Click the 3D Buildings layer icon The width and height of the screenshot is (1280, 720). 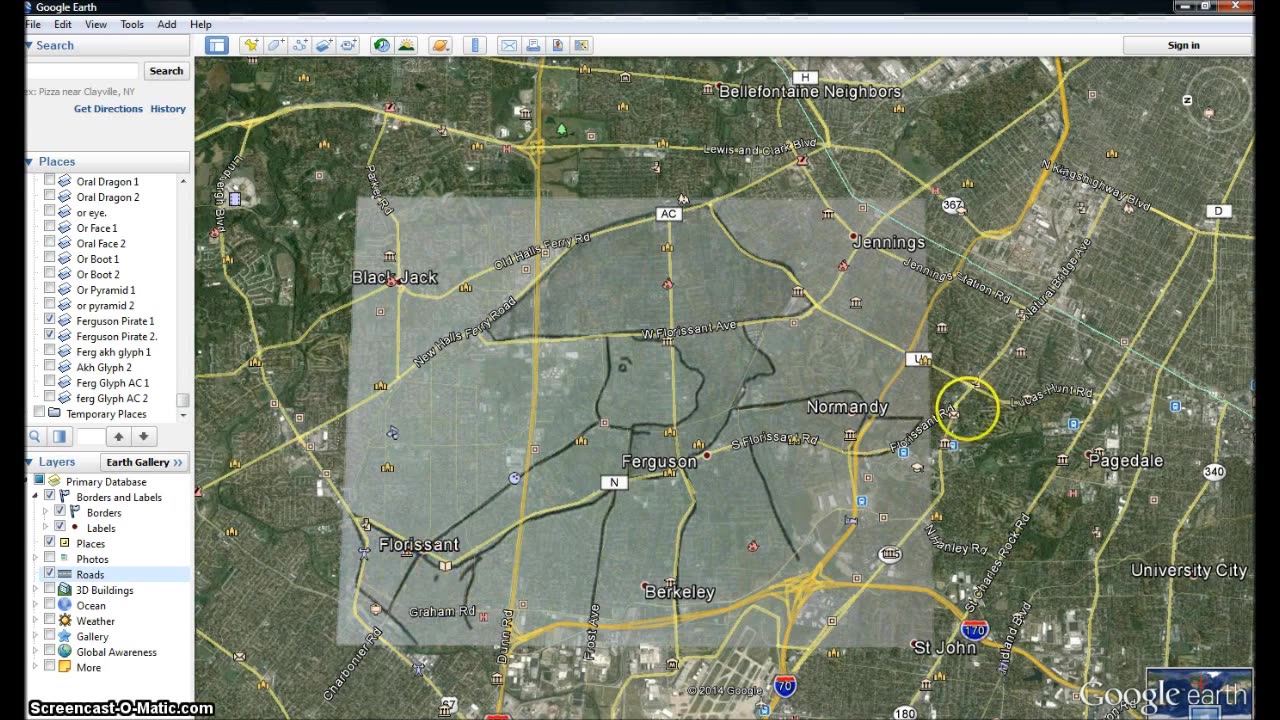[65, 590]
